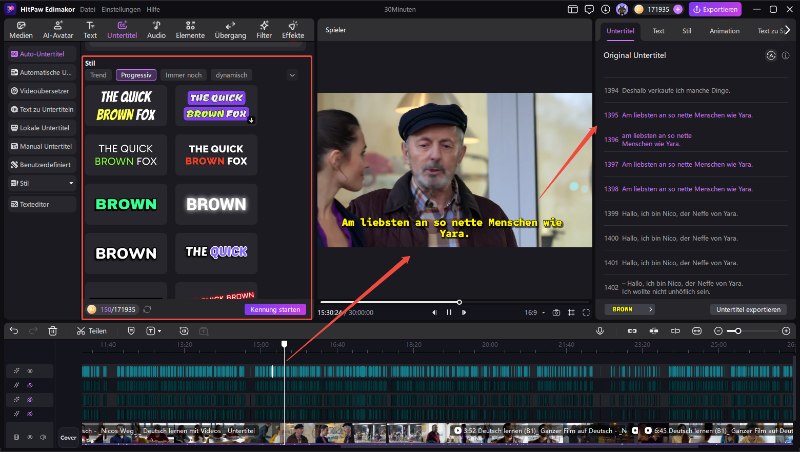
Task: Open the Audio tool in the top toolbar
Action: (156, 29)
